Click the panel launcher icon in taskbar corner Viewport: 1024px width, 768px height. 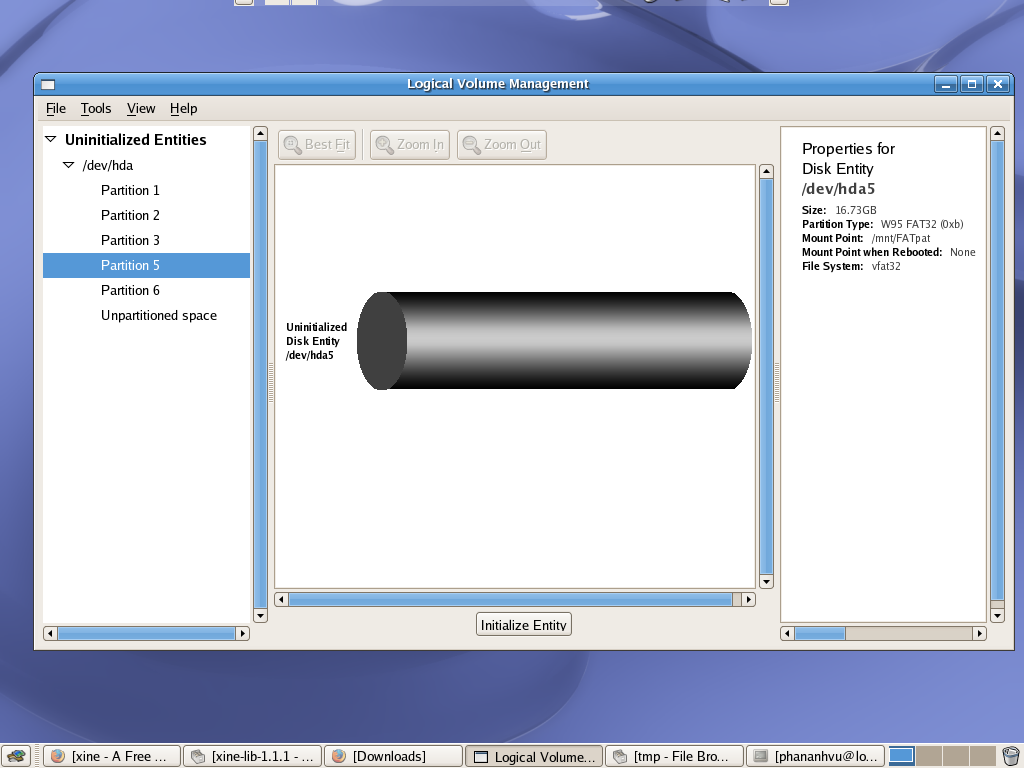tap(15, 756)
